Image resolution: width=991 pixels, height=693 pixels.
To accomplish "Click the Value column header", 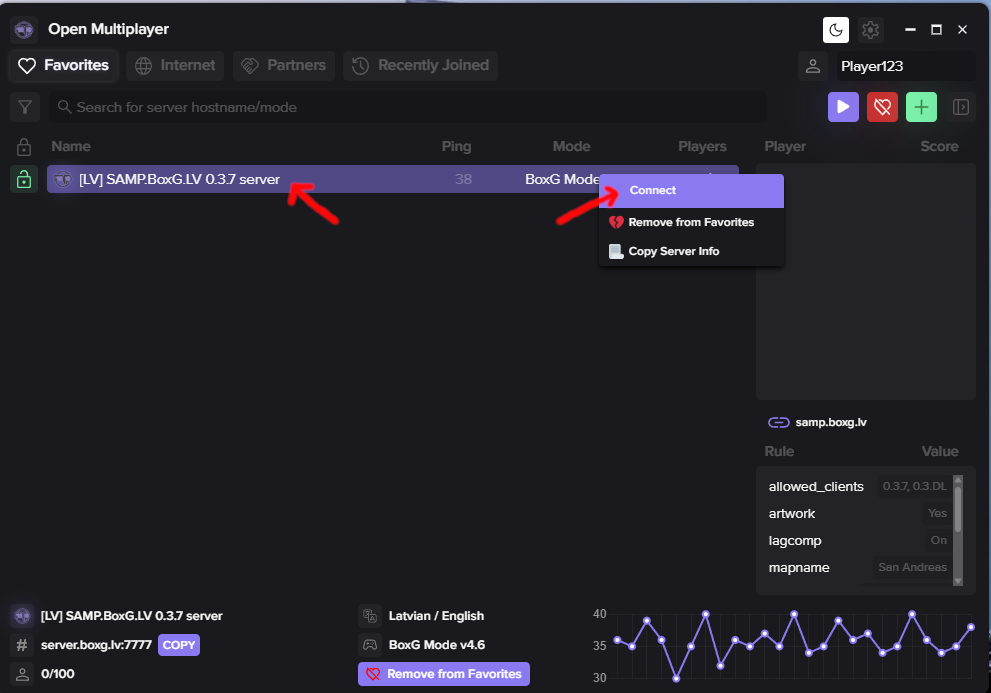I will (940, 451).
